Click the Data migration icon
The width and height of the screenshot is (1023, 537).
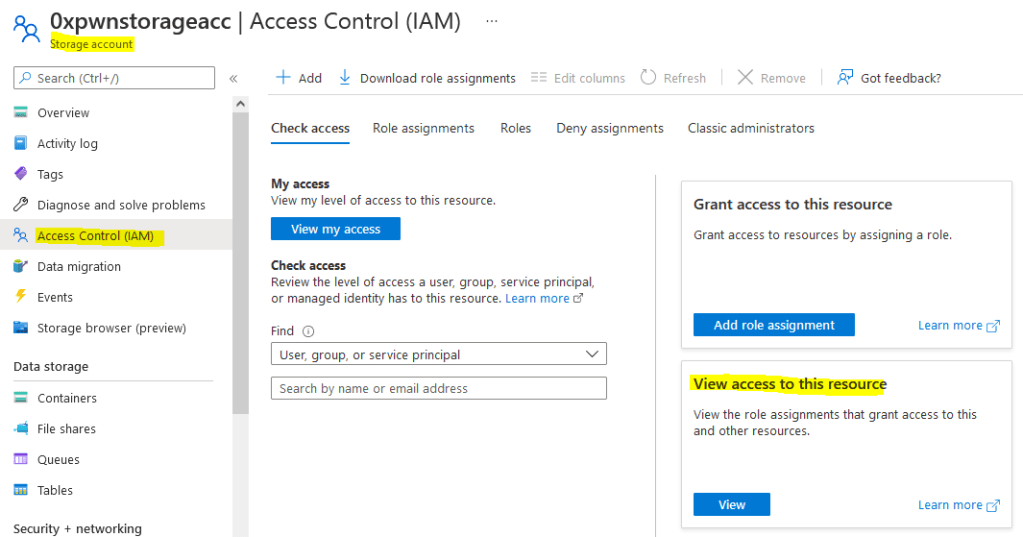21,267
